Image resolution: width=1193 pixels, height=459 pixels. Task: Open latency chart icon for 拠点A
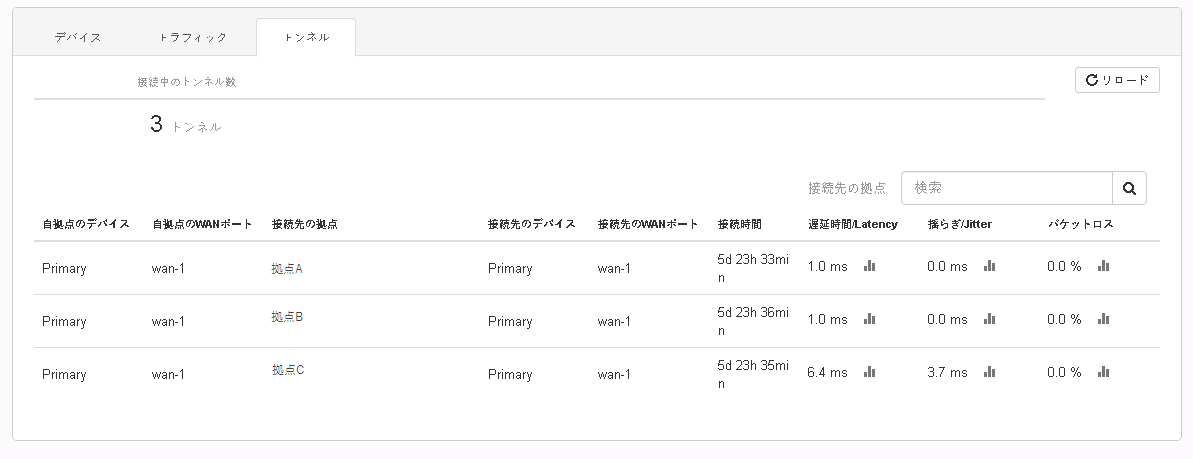(869, 266)
